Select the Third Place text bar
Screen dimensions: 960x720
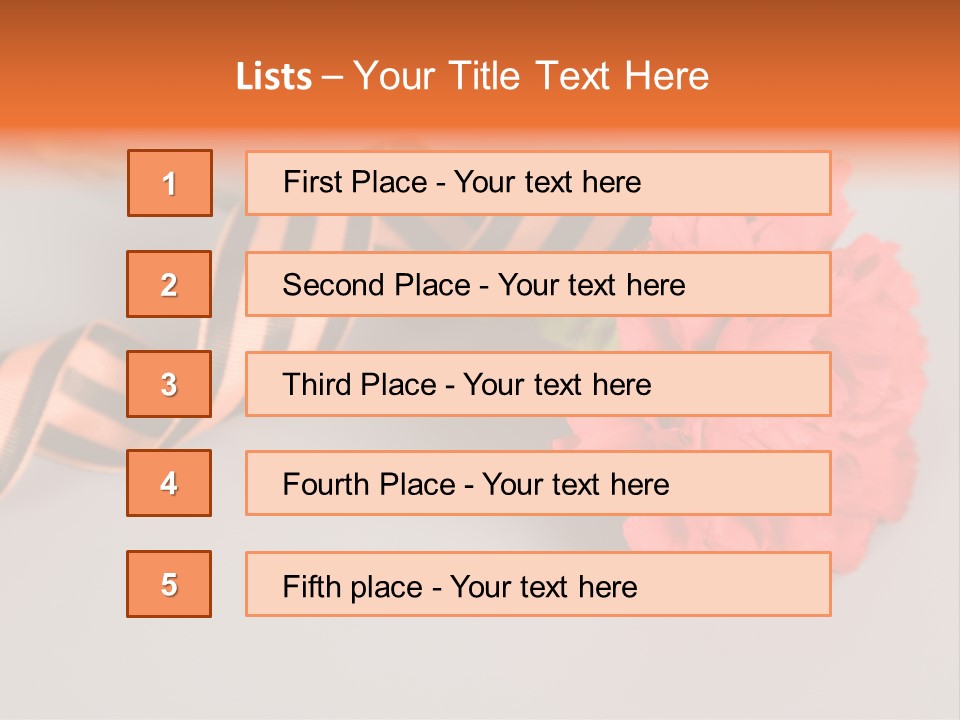538,384
